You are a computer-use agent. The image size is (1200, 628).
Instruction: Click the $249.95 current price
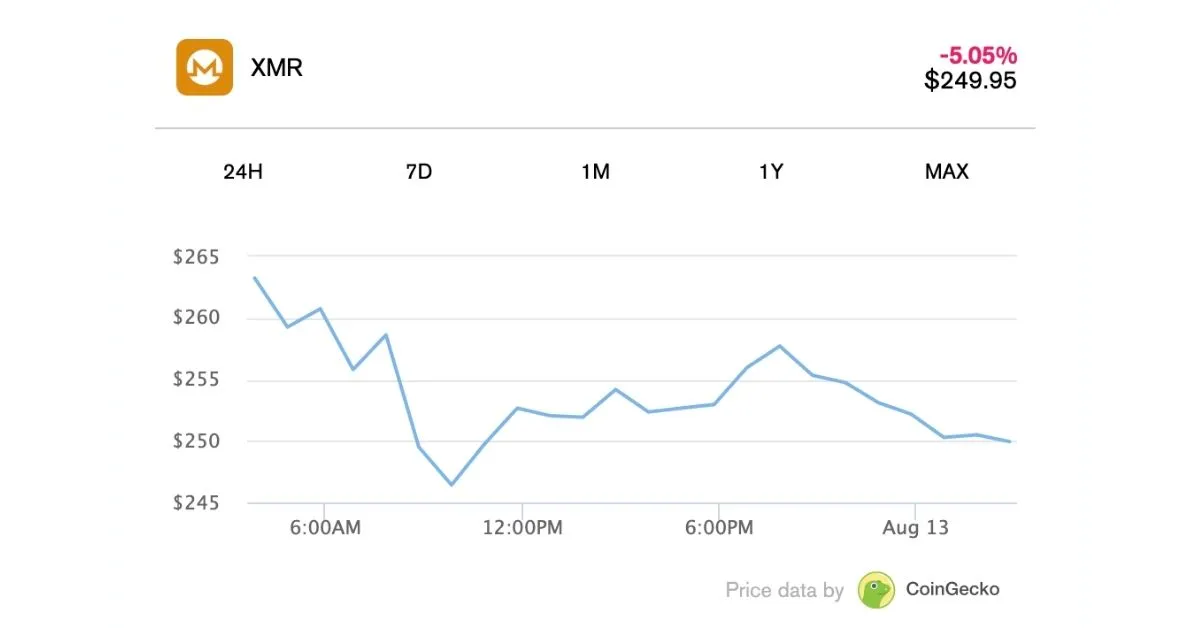(x=970, y=81)
